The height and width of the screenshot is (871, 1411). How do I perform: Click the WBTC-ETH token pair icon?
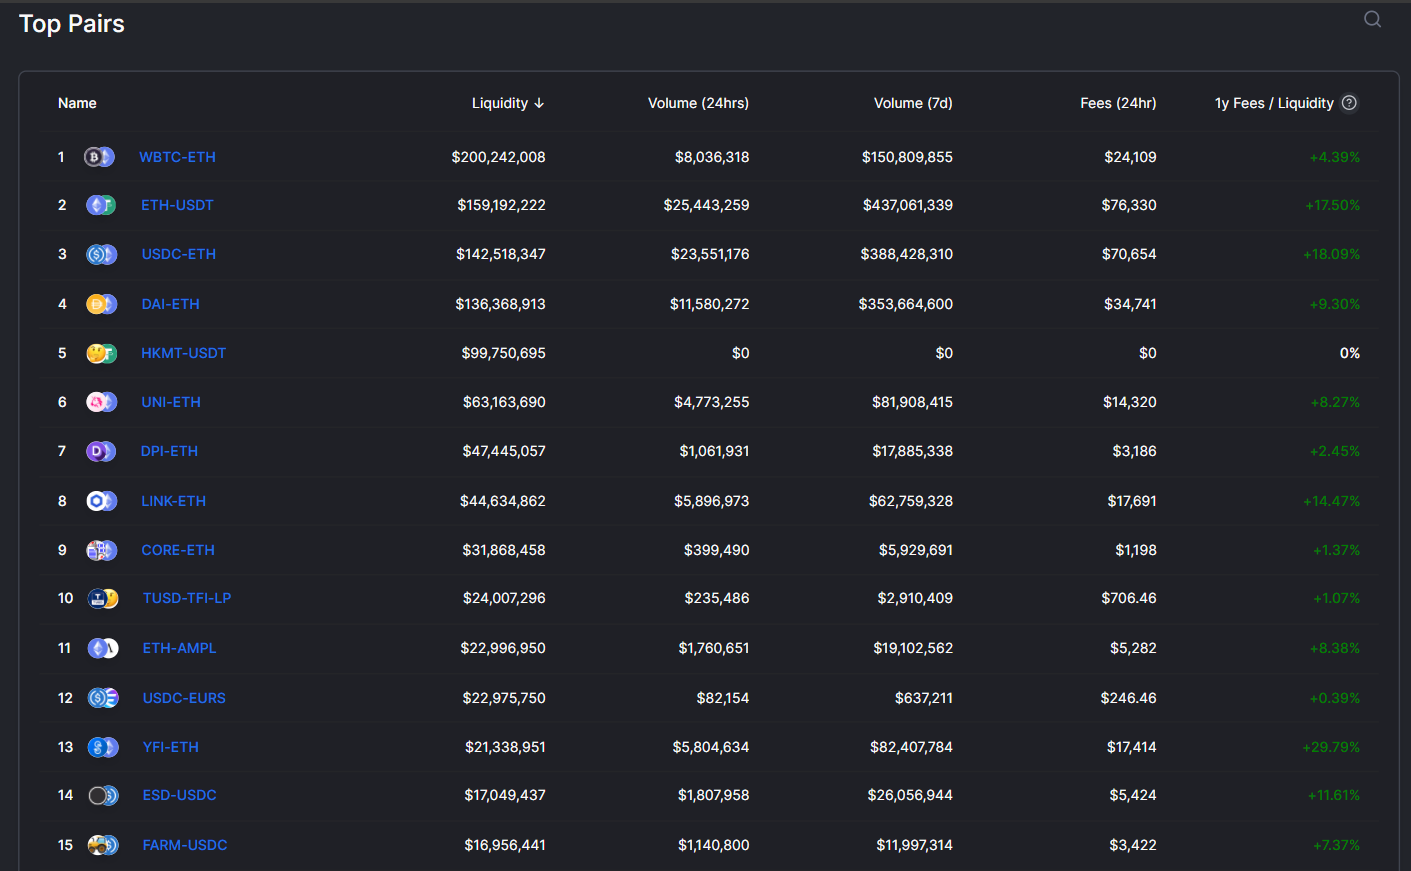click(99, 157)
